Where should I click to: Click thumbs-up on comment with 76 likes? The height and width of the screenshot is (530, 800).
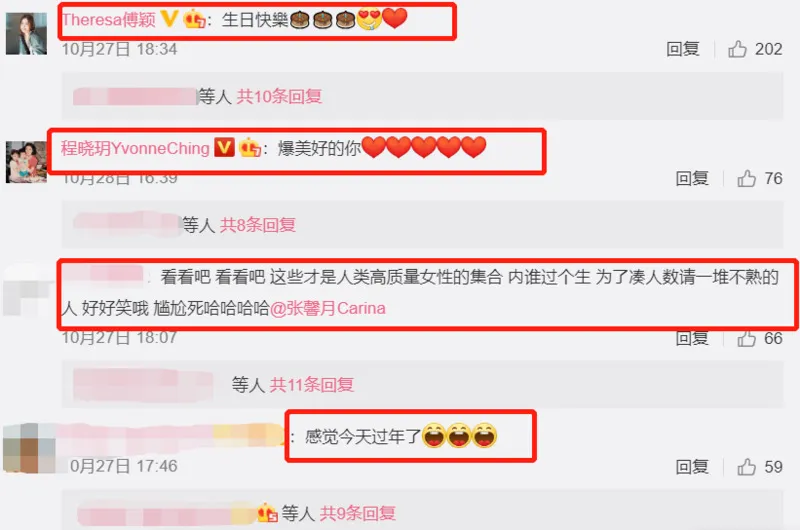coord(746,179)
